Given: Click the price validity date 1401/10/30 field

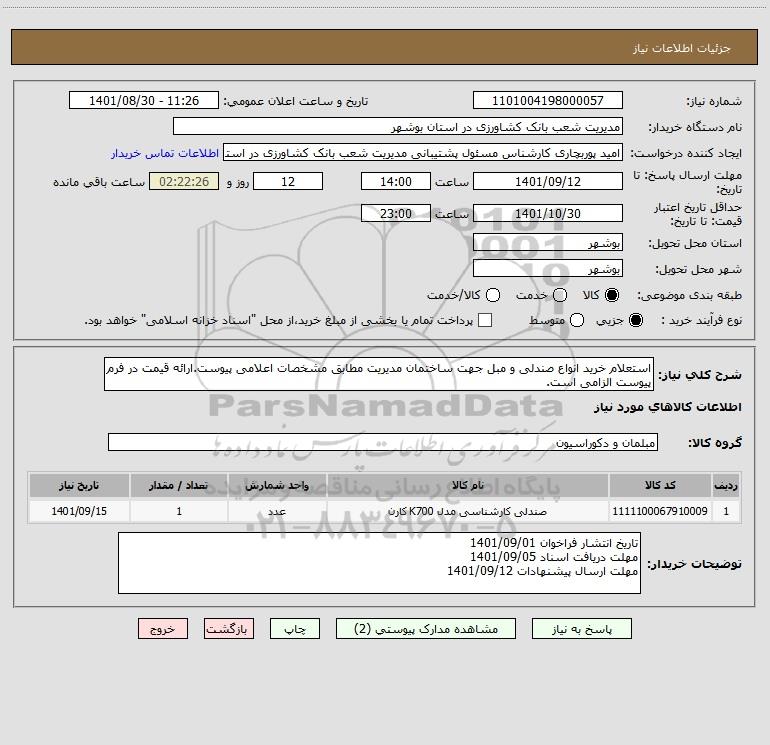Looking at the screenshot, I should 548,213.
